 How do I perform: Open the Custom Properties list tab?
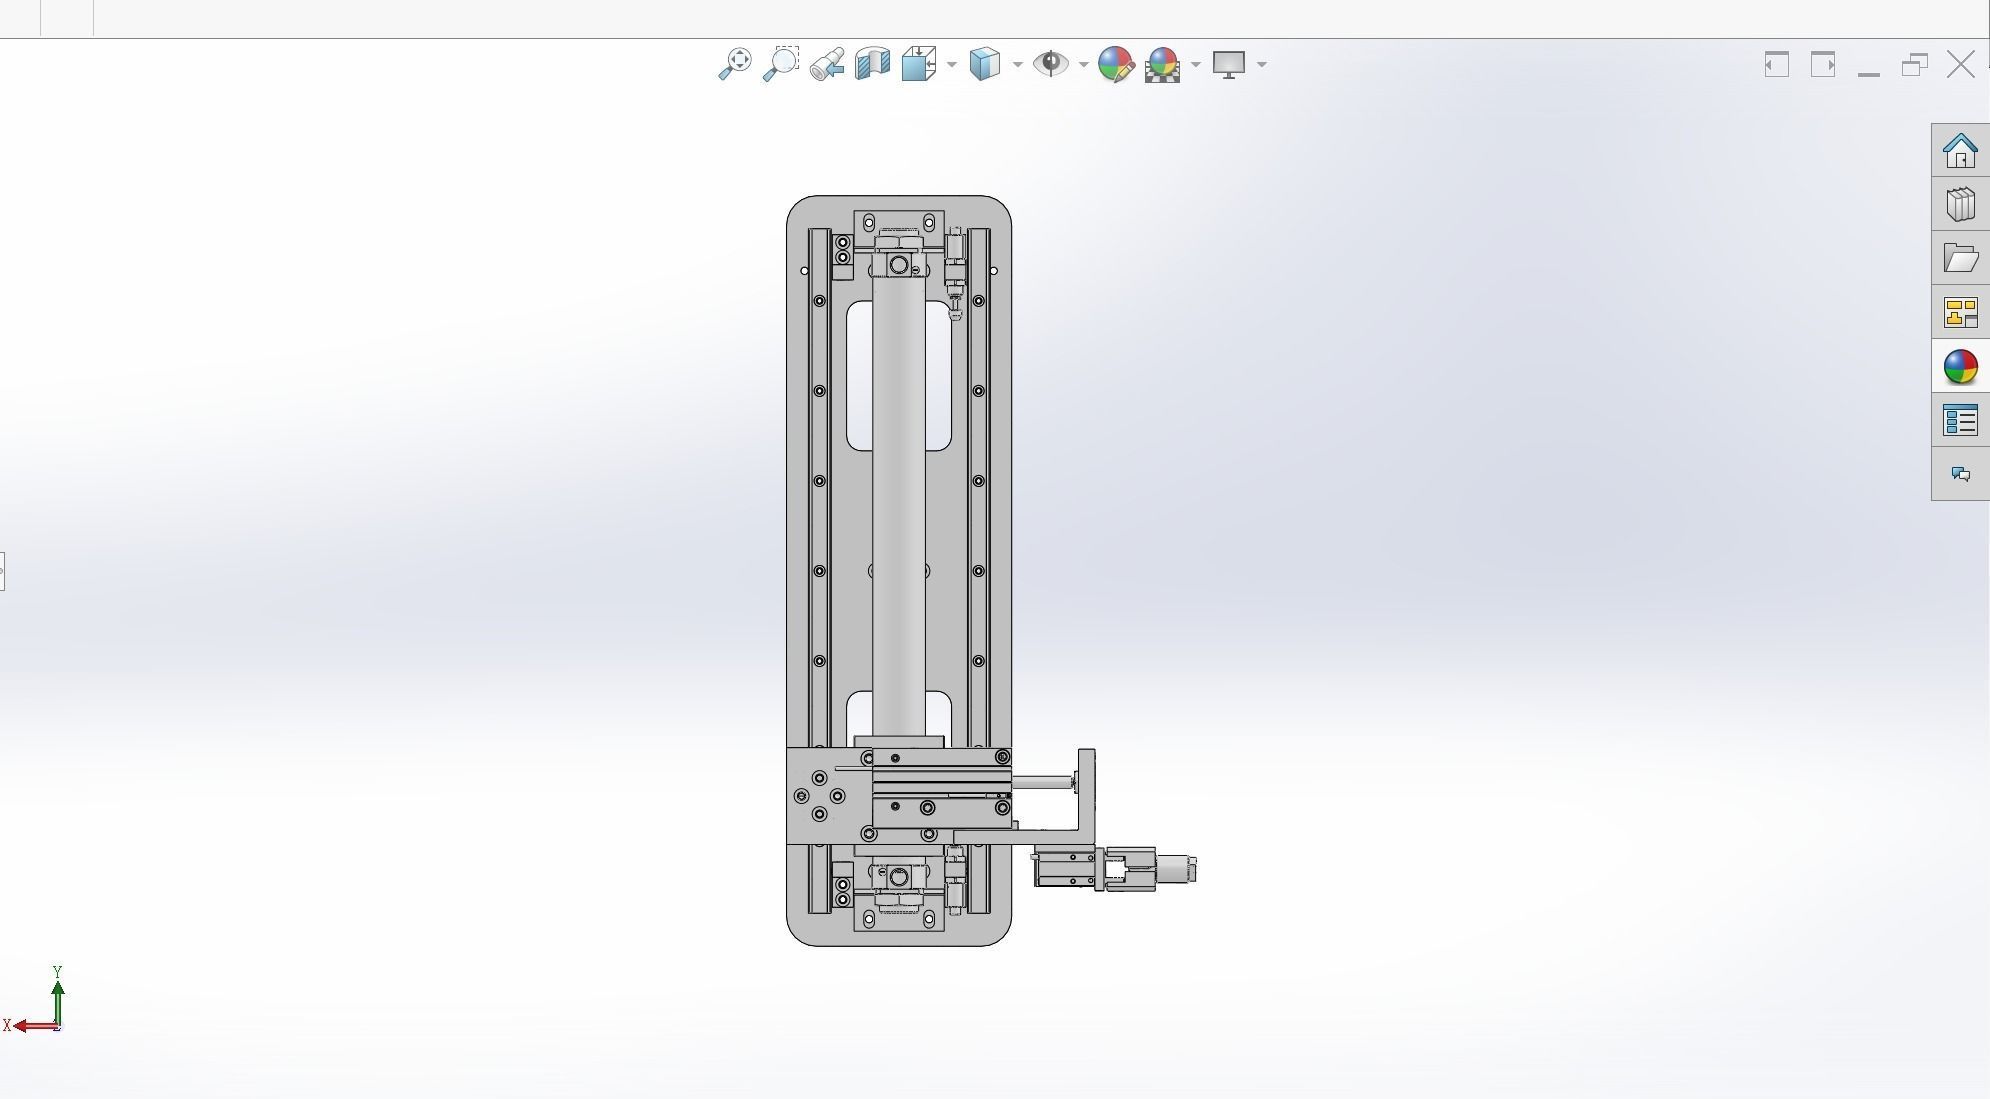coord(1960,421)
